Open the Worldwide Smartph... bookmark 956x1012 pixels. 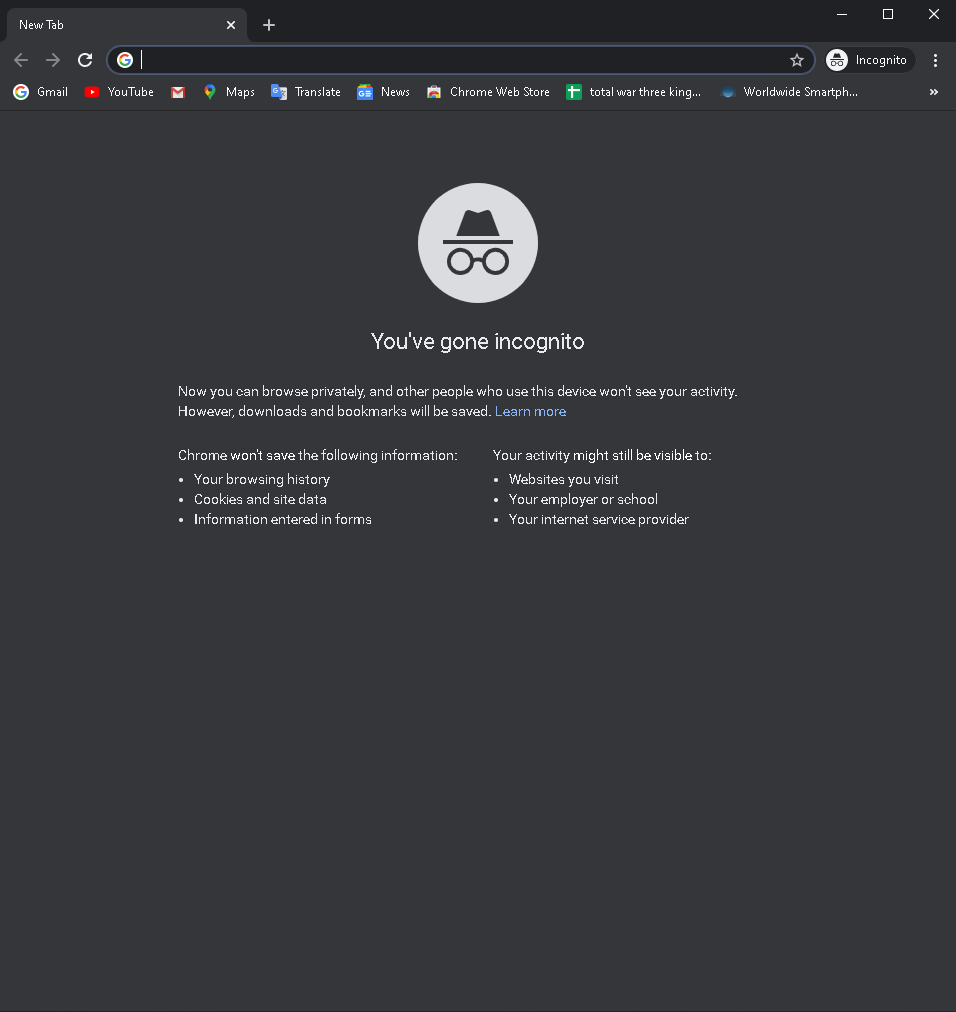[789, 92]
